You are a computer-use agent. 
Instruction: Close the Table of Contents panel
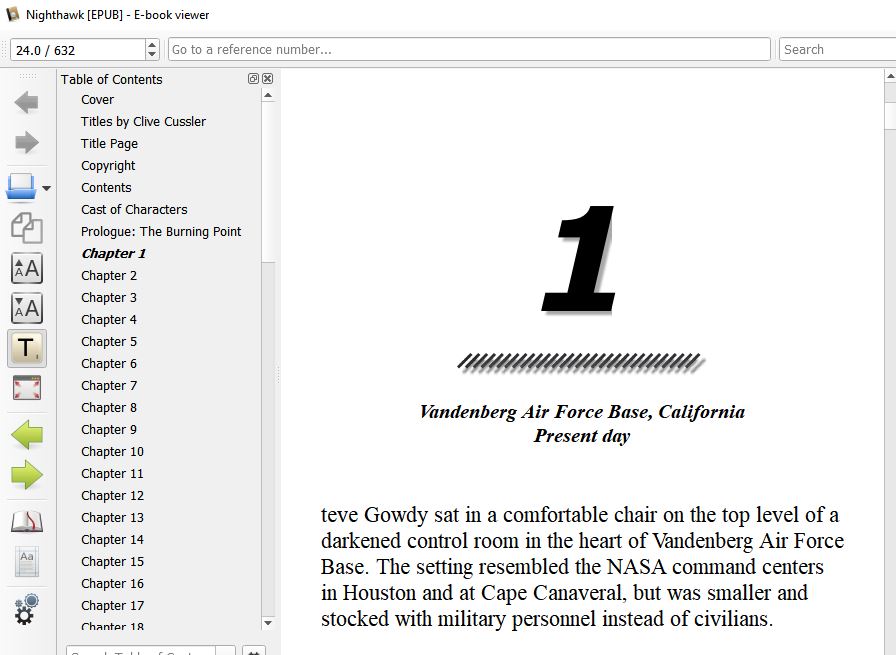(x=267, y=79)
